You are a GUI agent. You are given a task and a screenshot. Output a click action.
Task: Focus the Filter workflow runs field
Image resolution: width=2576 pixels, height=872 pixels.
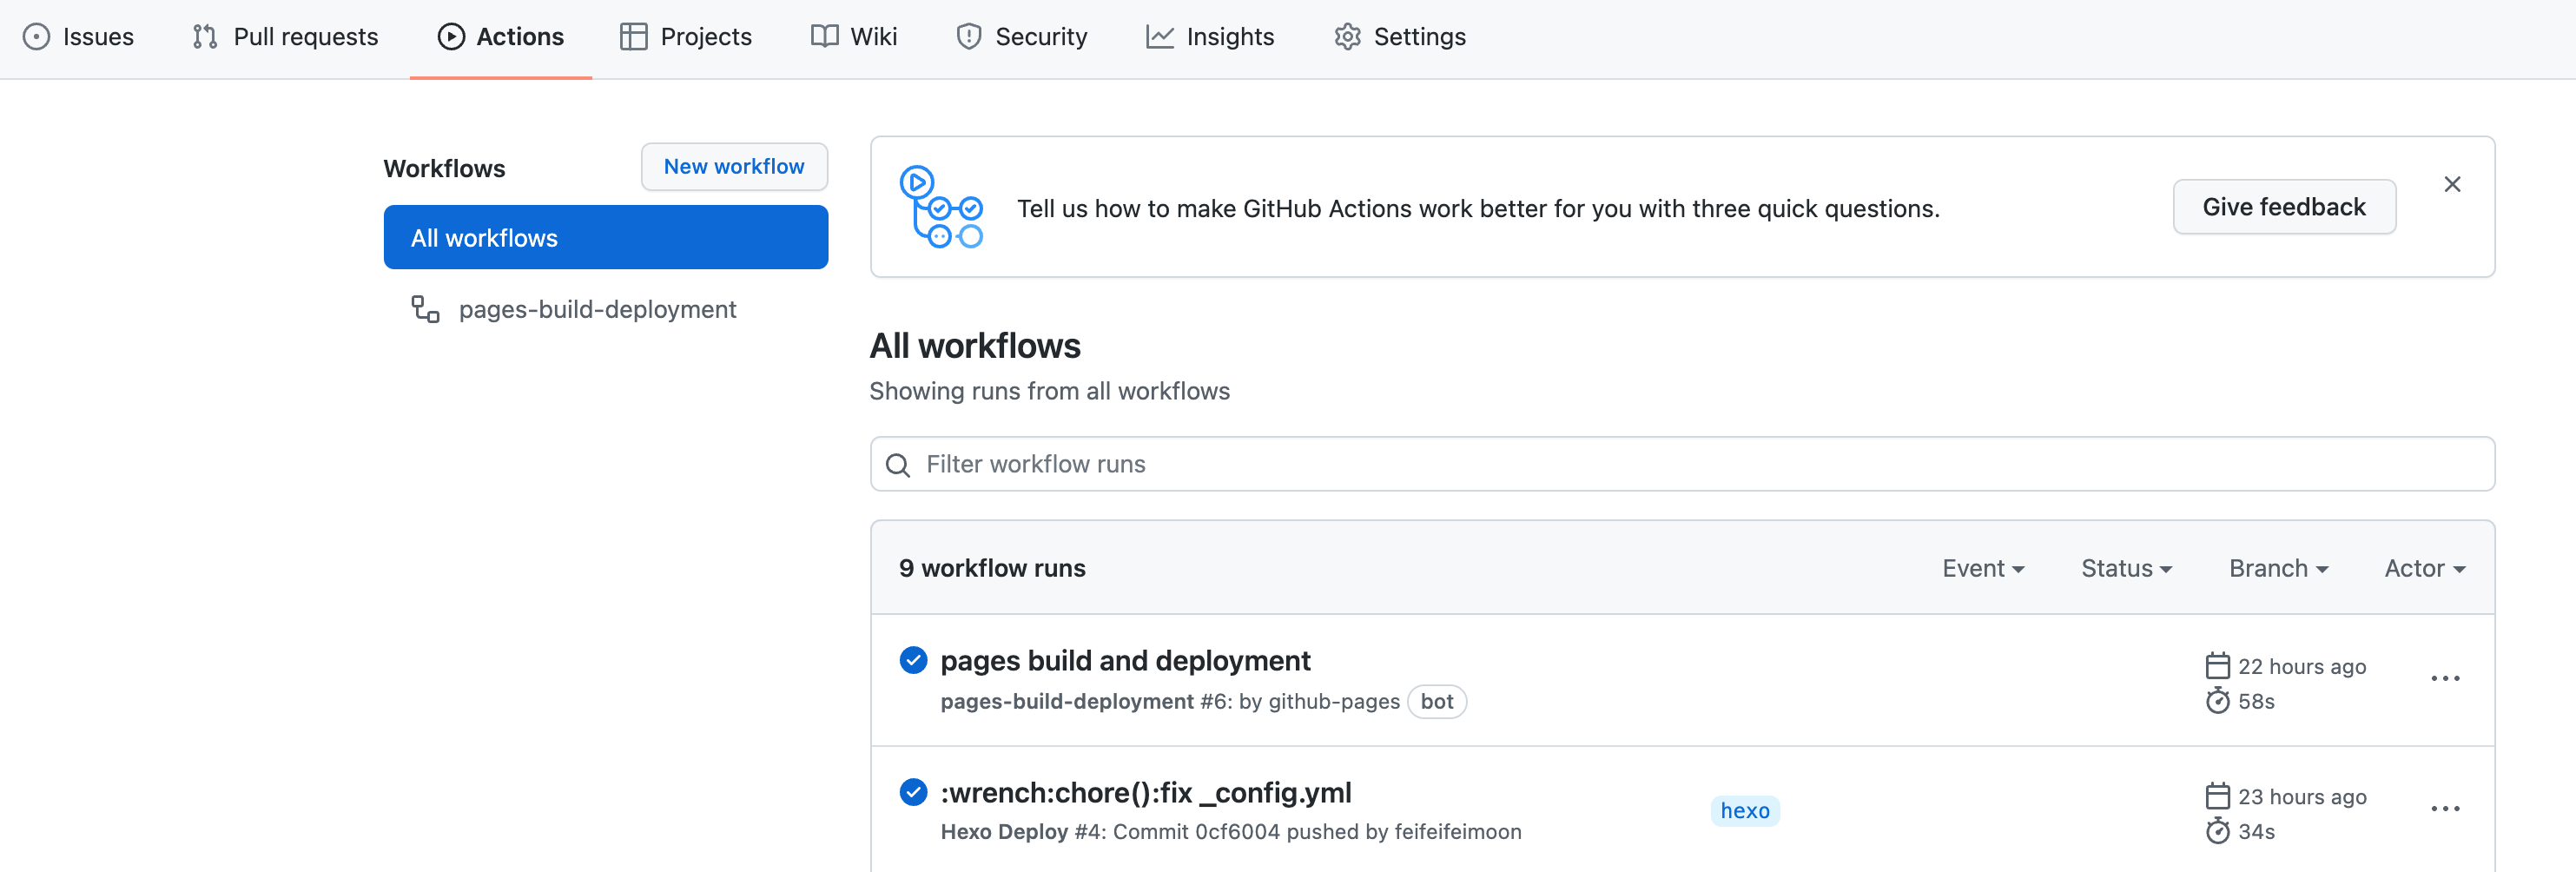[x=1700, y=464]
